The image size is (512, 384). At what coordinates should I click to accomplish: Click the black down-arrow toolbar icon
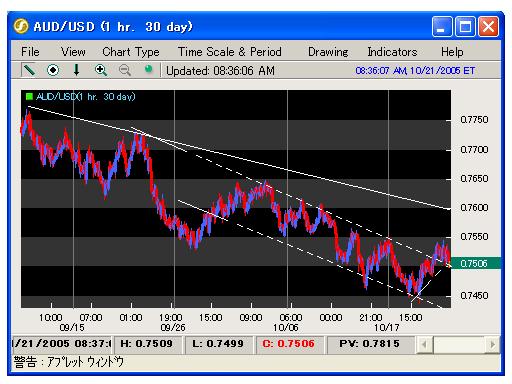(x=76, y=70)
